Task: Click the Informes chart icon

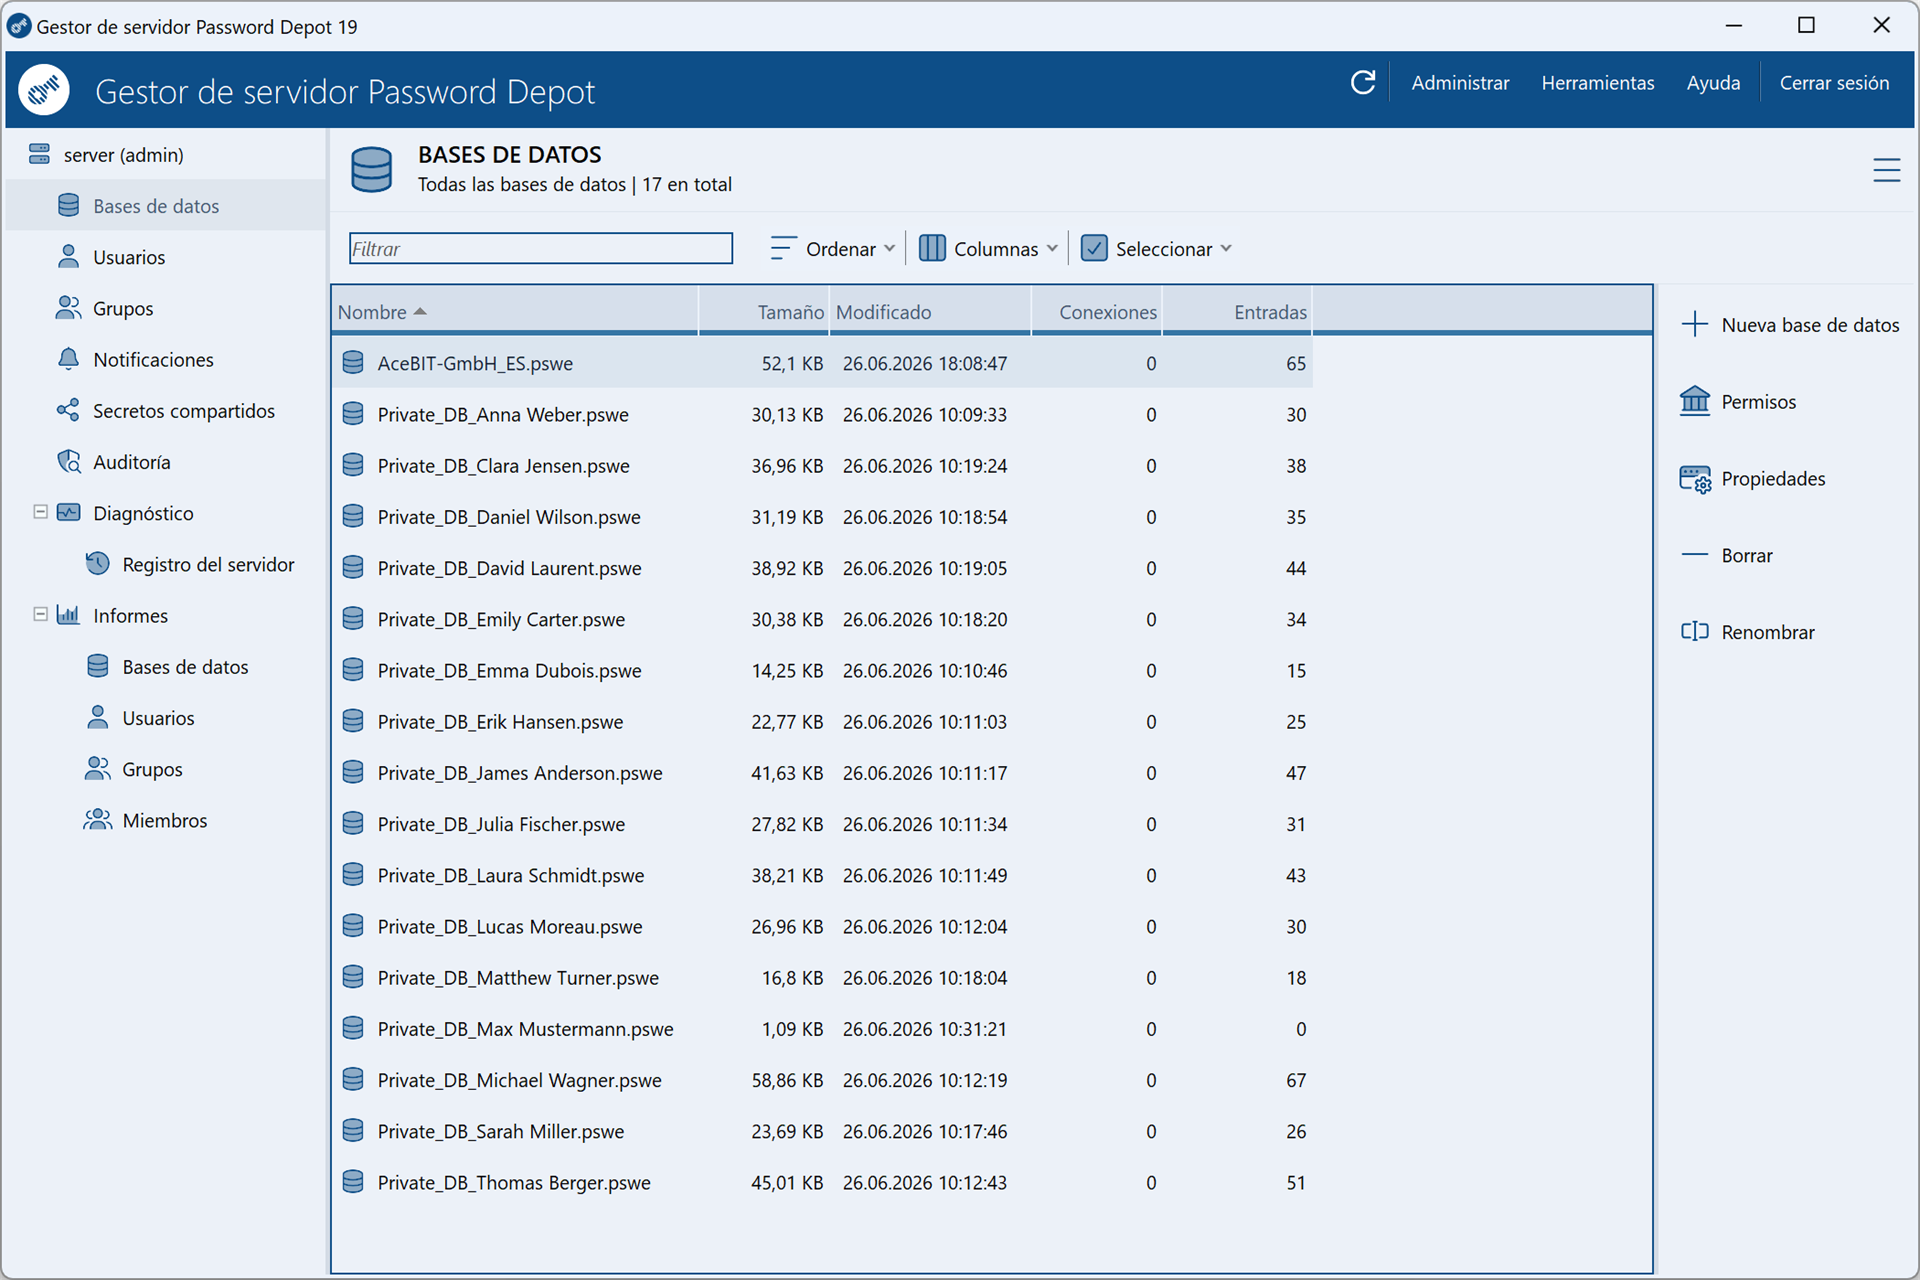Action: click(x=68, y=615)
